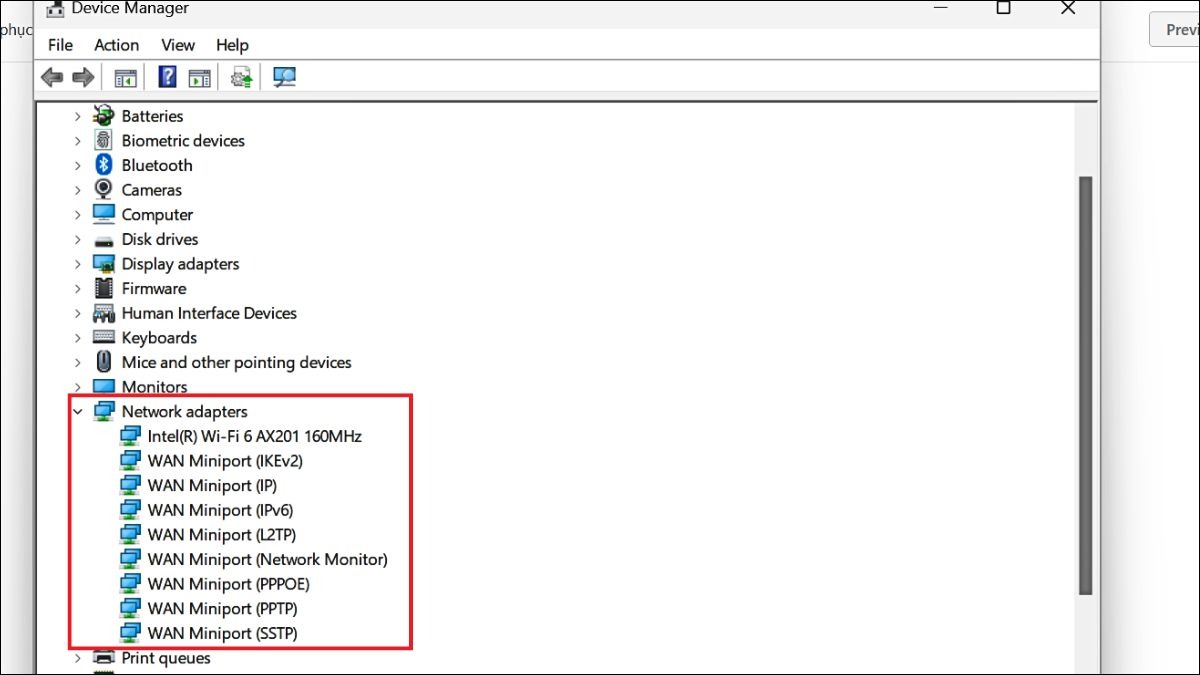
Task: Expand the Display adapters node chevron
Action: (78, 264)
